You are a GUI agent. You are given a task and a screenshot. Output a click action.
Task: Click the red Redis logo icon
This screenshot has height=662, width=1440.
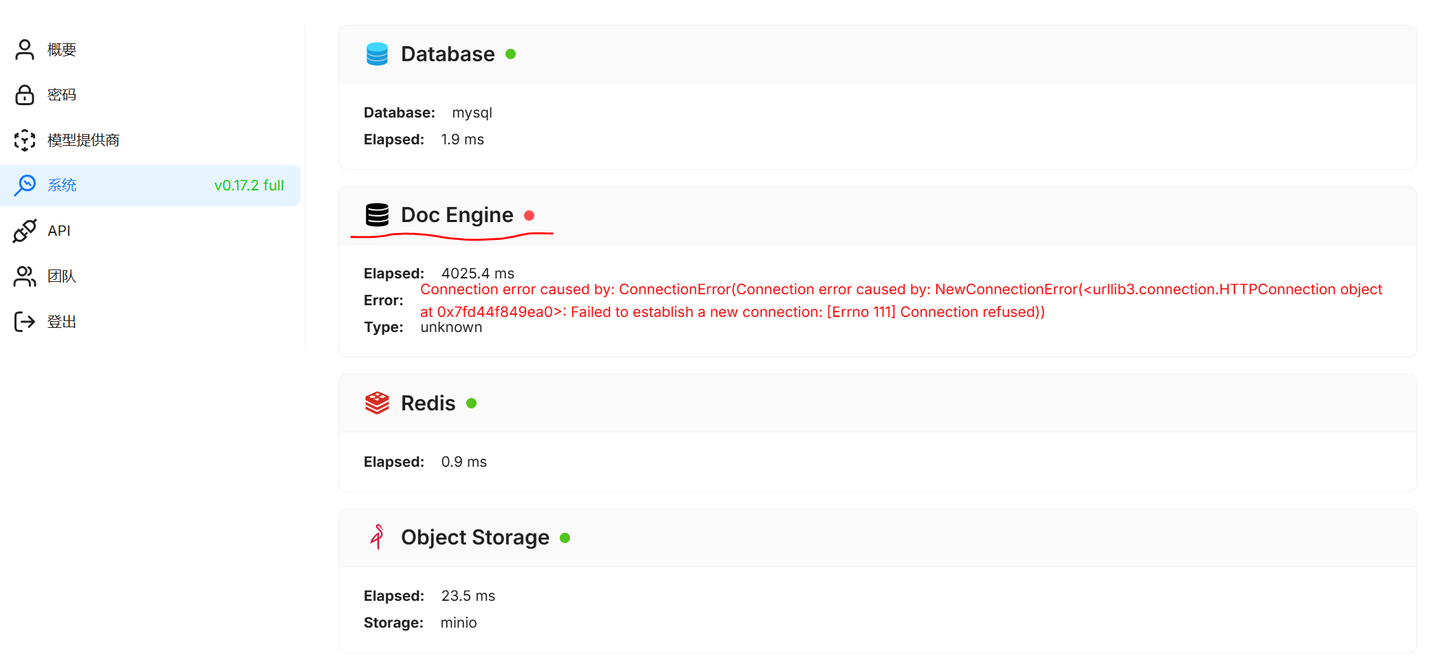pos(377,403)
